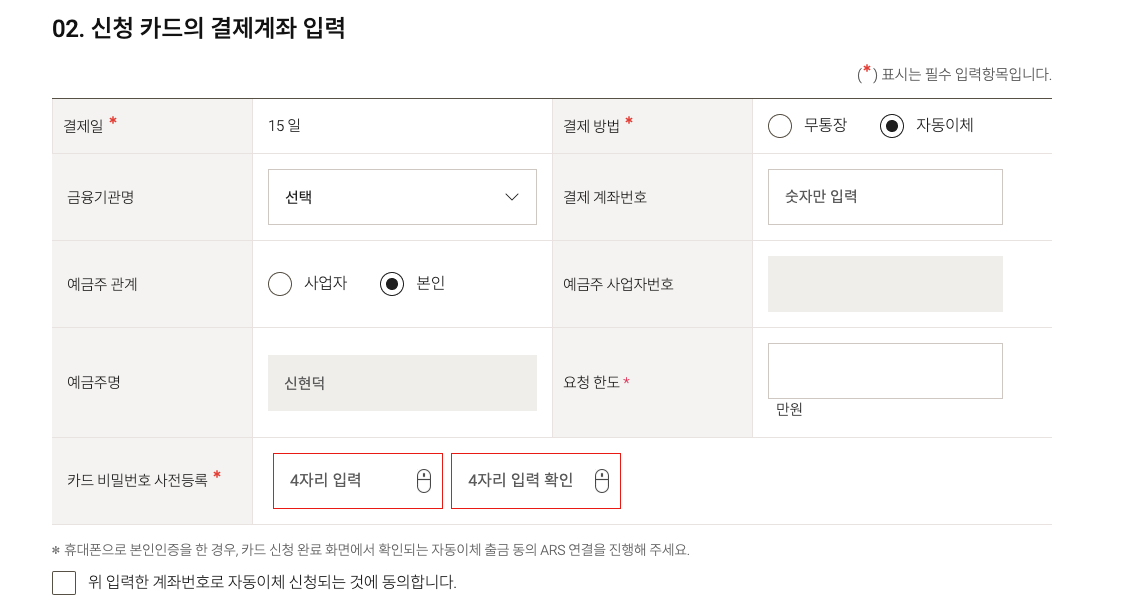Click the chevron arrow of 금융기관명 dropdown
The image size is (1124, 615).
coord(512,197)
